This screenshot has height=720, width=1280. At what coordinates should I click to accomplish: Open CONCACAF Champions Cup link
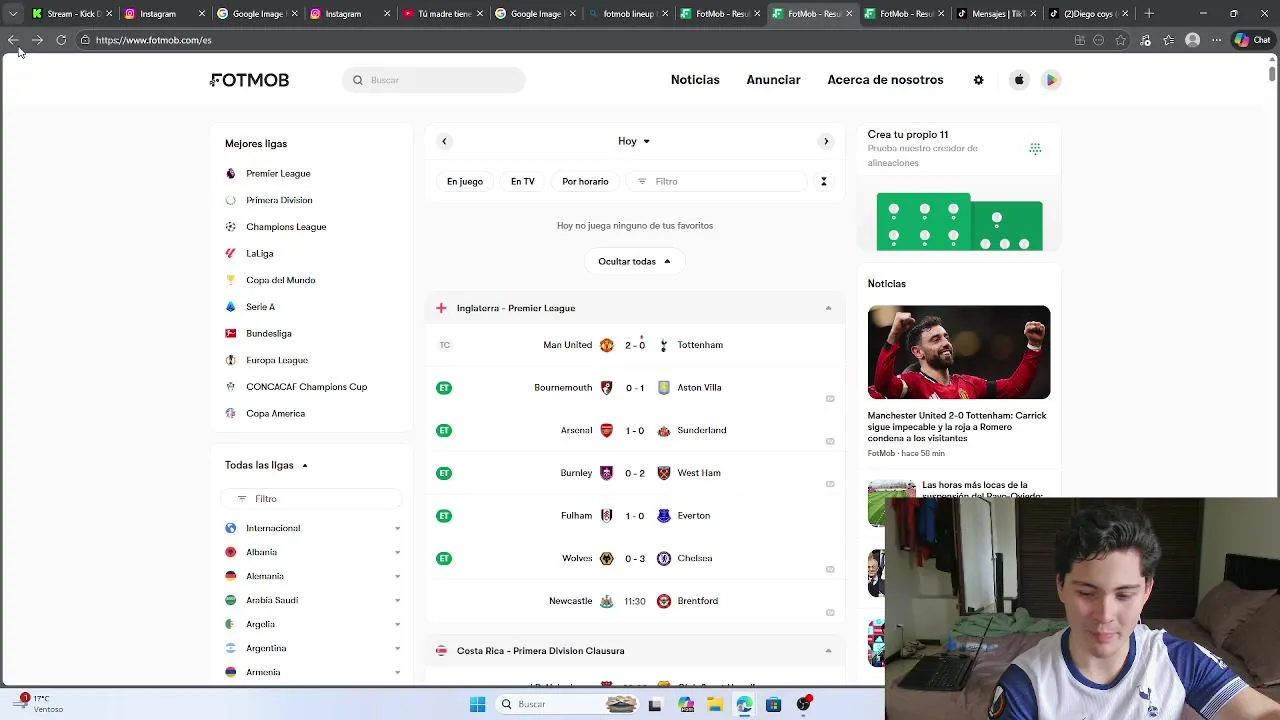point(306,387)
